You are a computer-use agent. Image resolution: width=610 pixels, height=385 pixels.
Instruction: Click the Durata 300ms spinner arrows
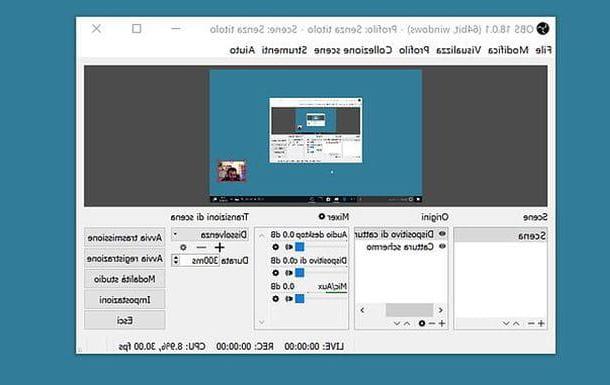175,260
